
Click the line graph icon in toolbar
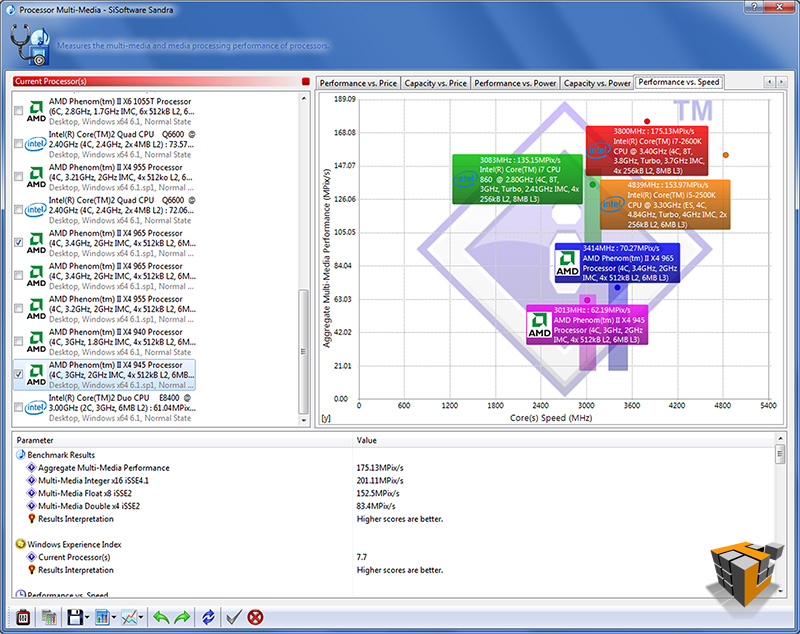point(129,618)
